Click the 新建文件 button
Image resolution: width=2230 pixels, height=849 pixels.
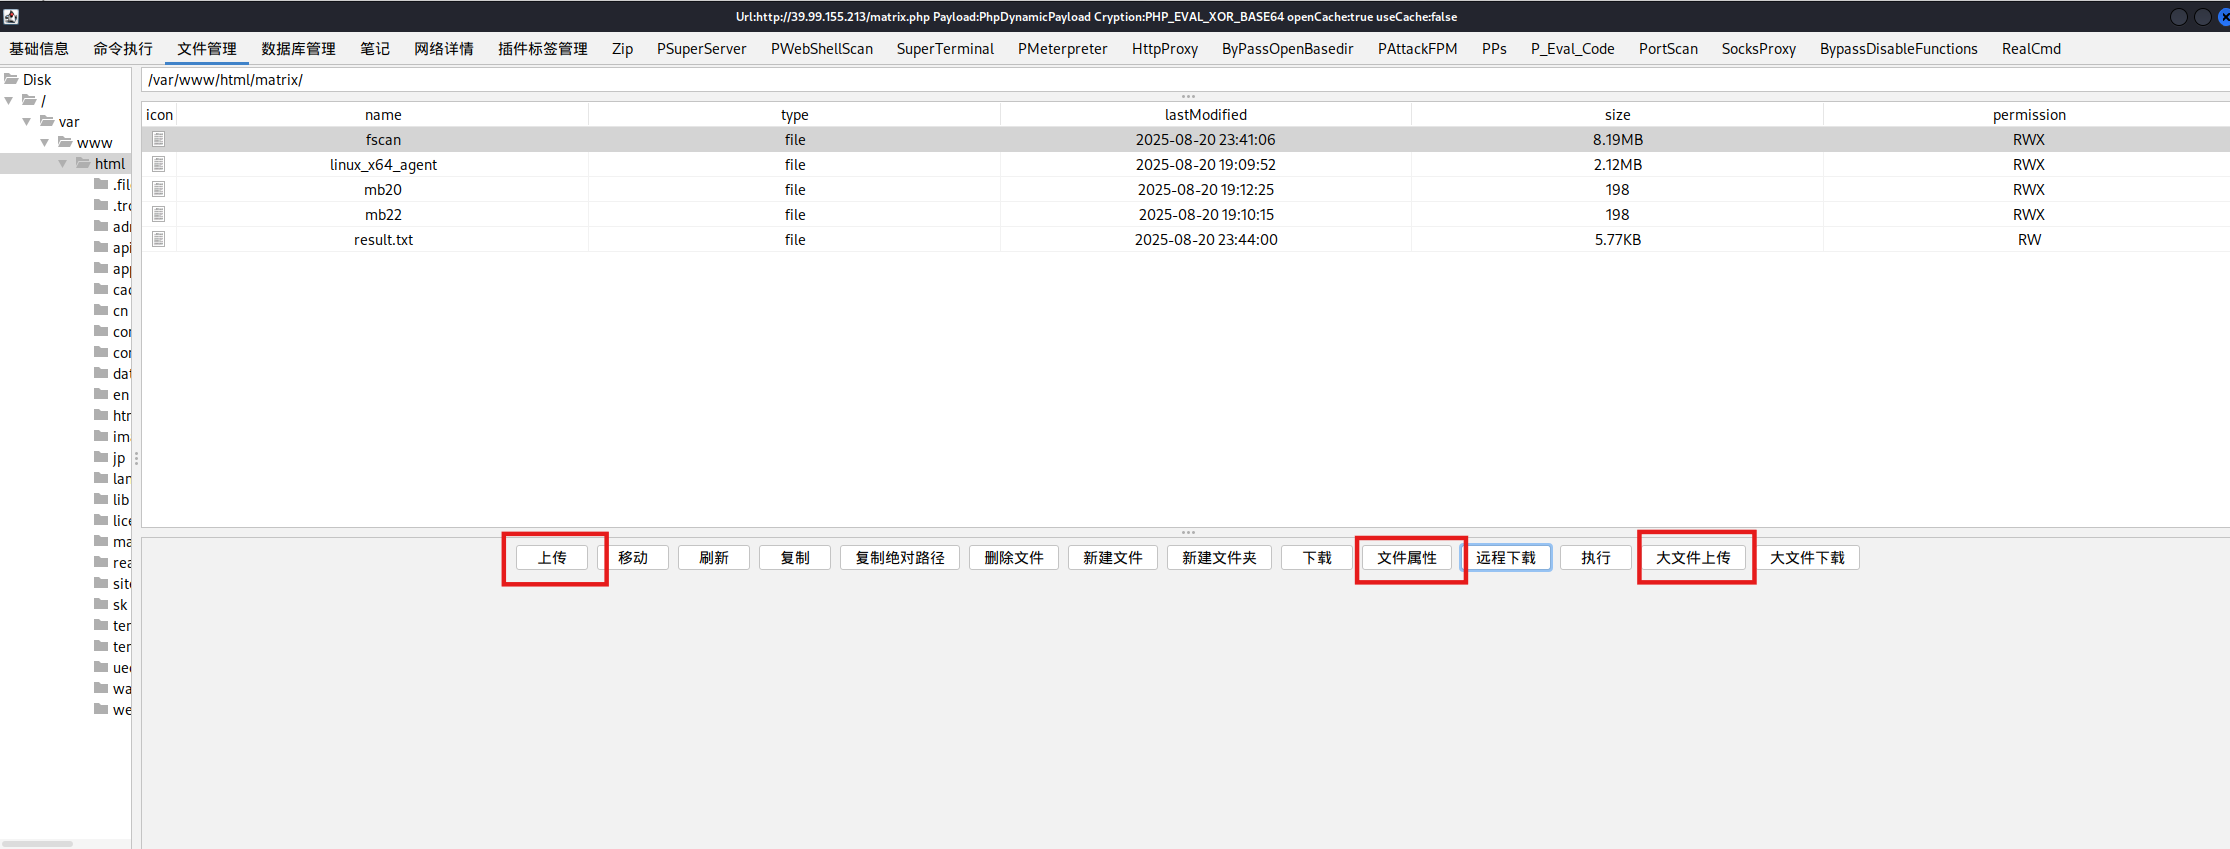click(x=1113, y=558)
